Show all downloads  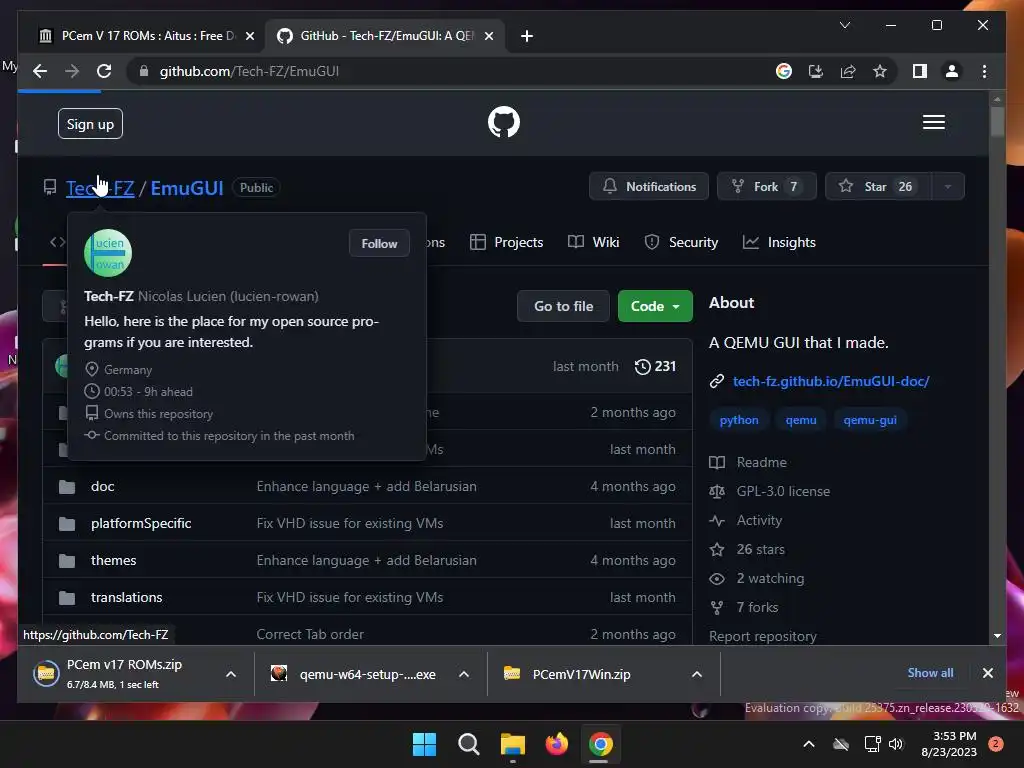click(930, 673)
